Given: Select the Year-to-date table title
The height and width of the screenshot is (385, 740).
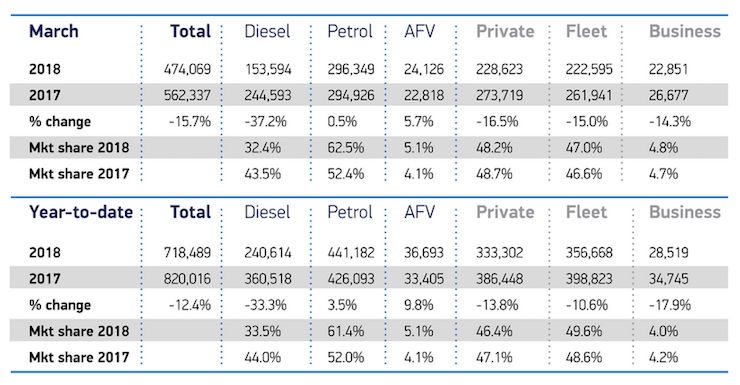Looking at the screenshot, I should point(81,212).
